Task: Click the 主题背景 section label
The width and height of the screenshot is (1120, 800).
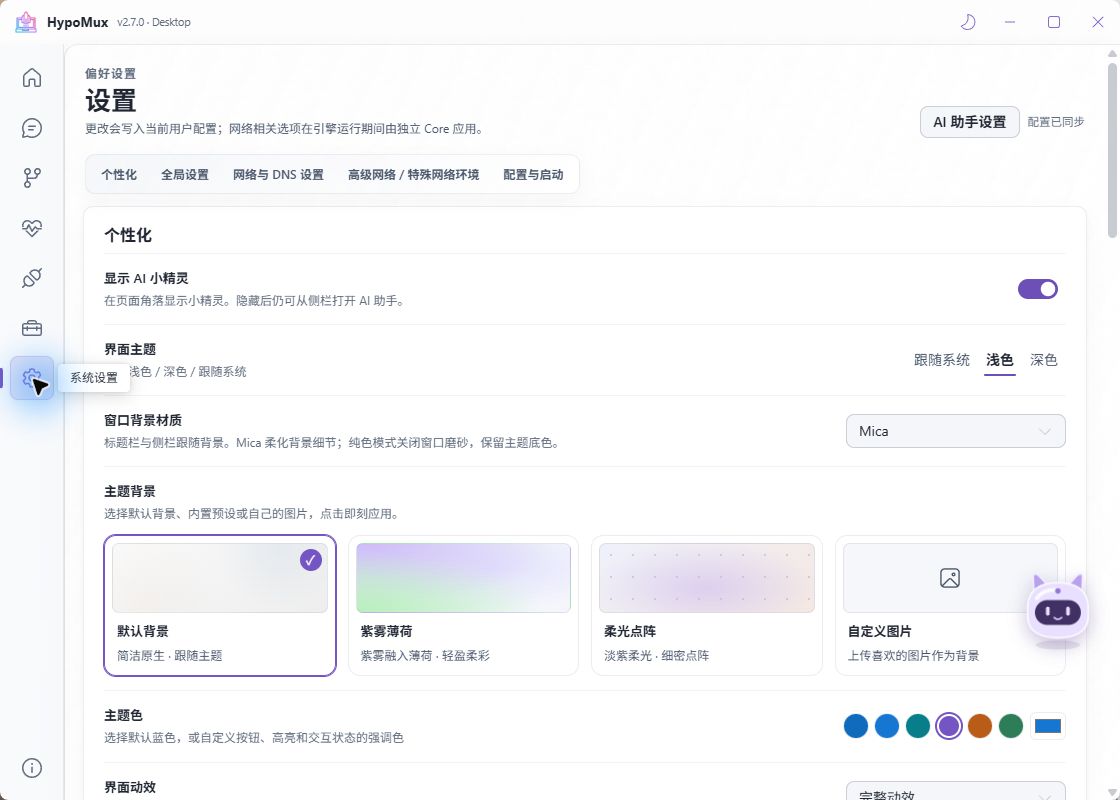Action: (x=130, y=491)
